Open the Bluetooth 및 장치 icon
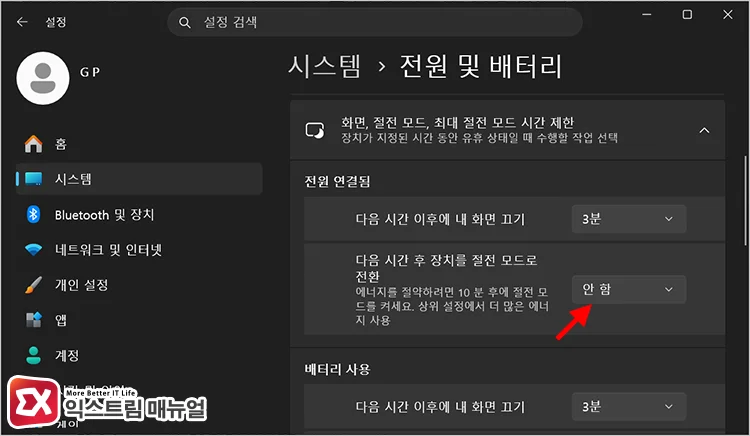 pyautogui.click(x=33, y=215)
